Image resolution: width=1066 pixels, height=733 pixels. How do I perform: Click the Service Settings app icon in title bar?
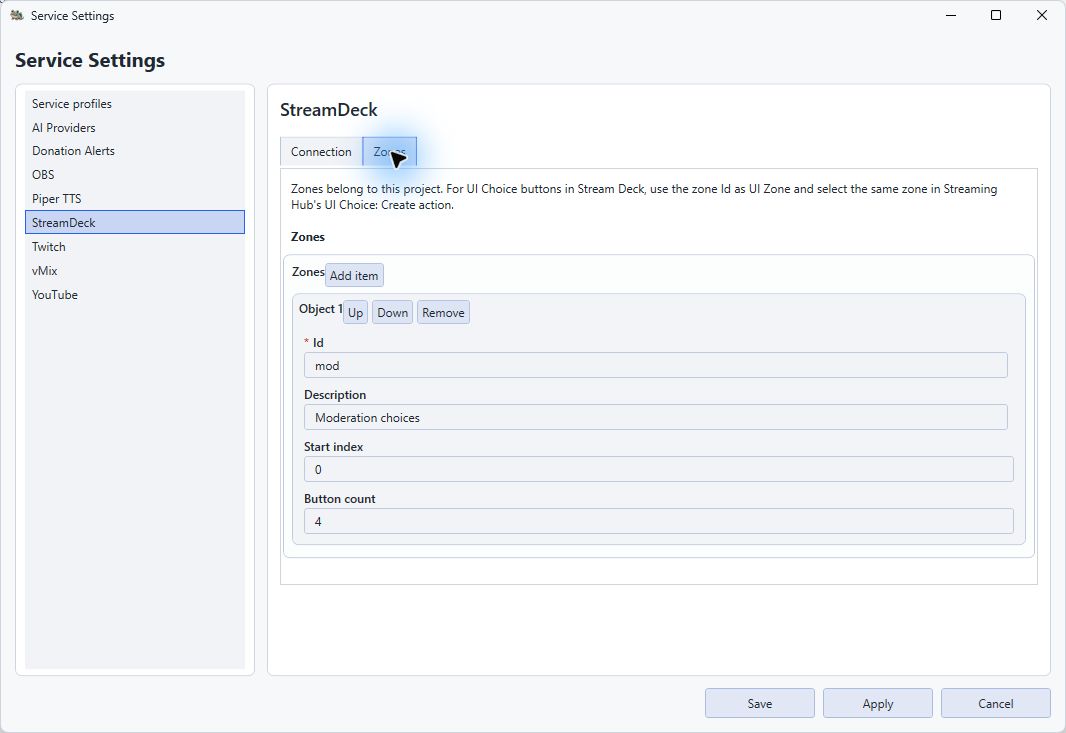tap(17, 15)
